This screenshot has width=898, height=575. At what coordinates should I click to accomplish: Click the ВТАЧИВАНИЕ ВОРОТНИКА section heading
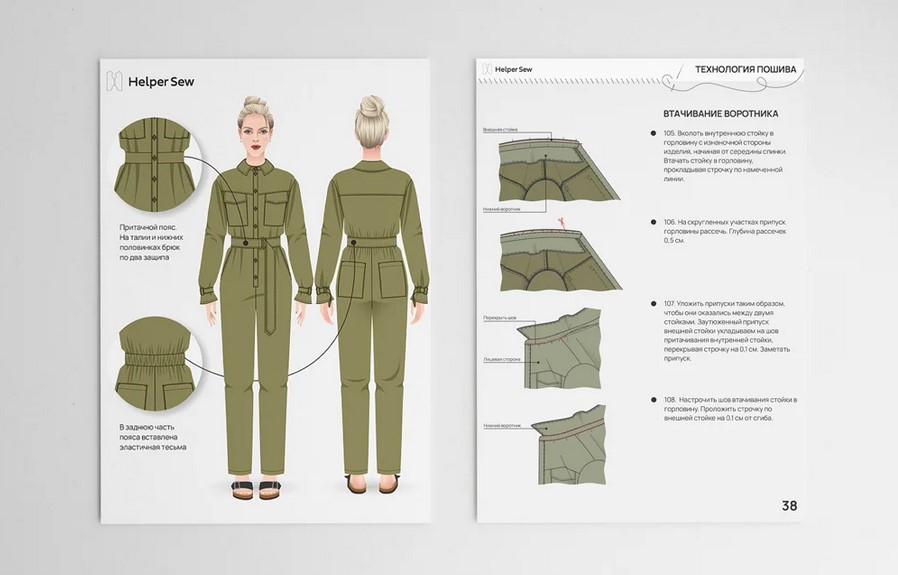720,113
